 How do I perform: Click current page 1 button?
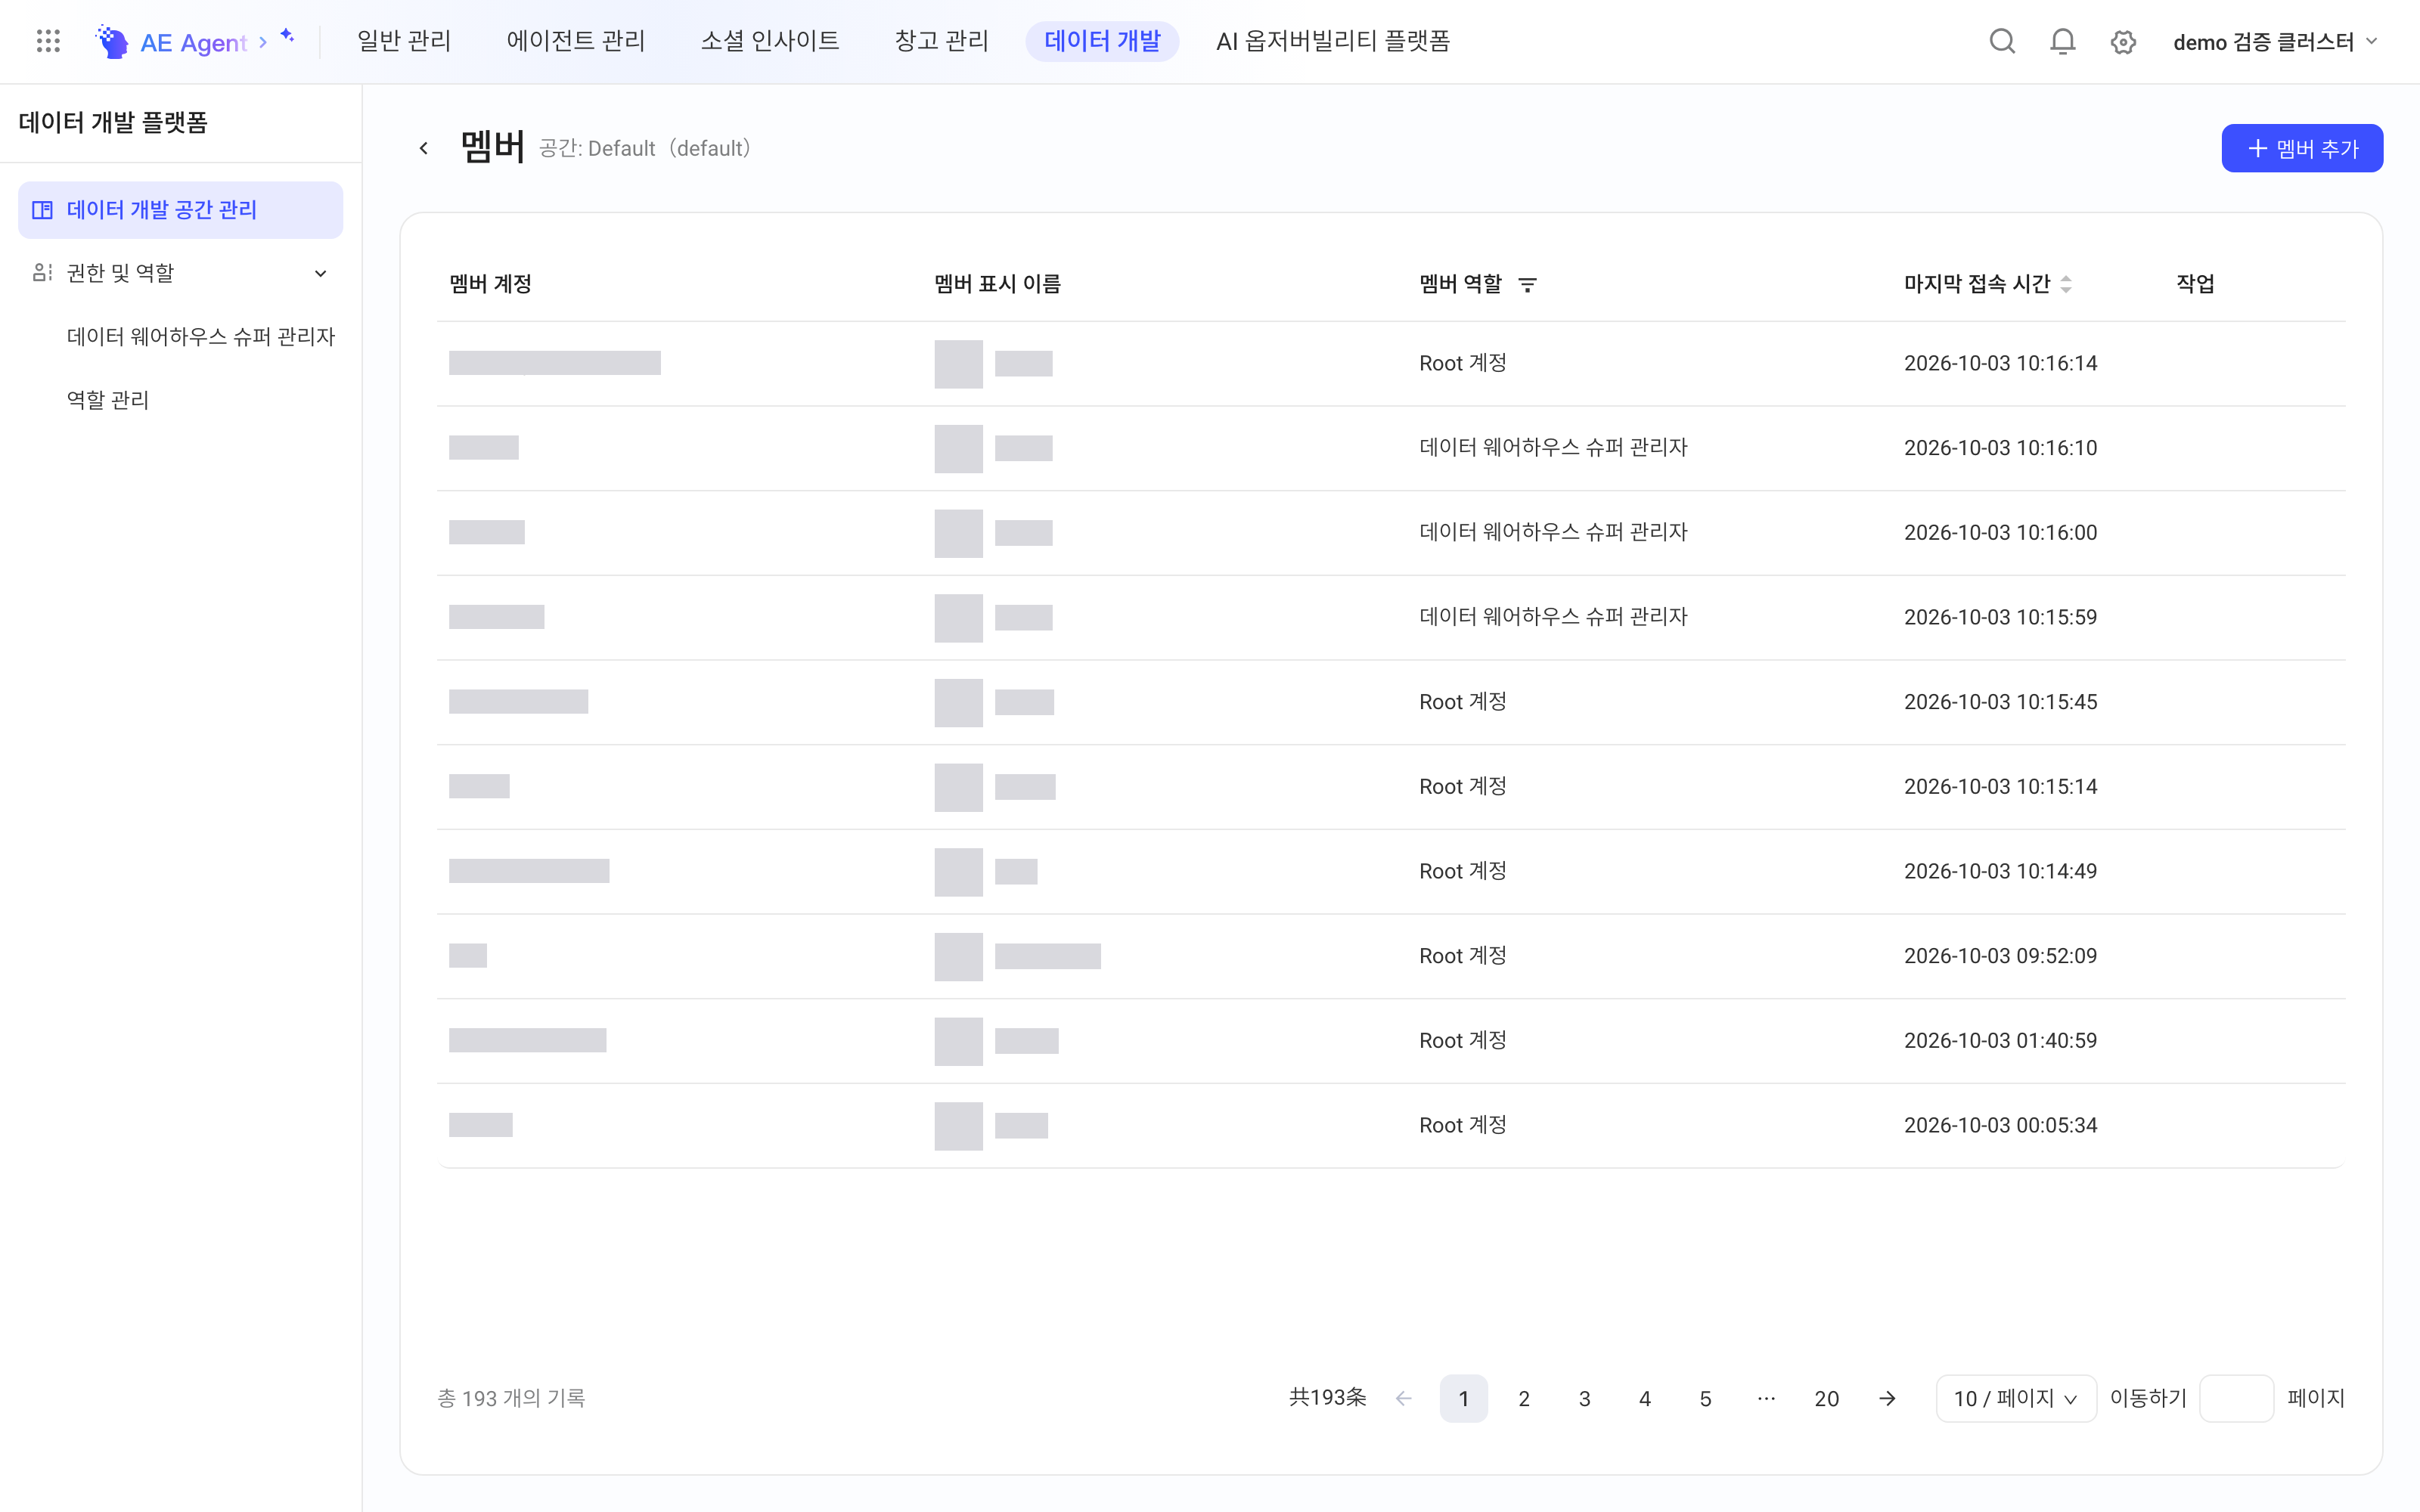[1463, 1398]
